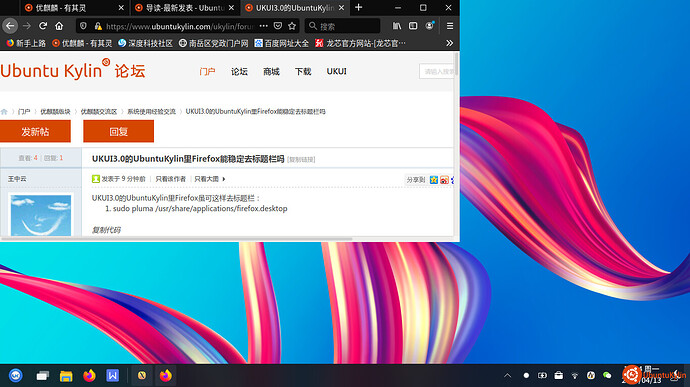Viewport: 690px width, 387px height.
Task: Close the 优麒麟 - 有其灵 tab
Action: coord(121,7)
